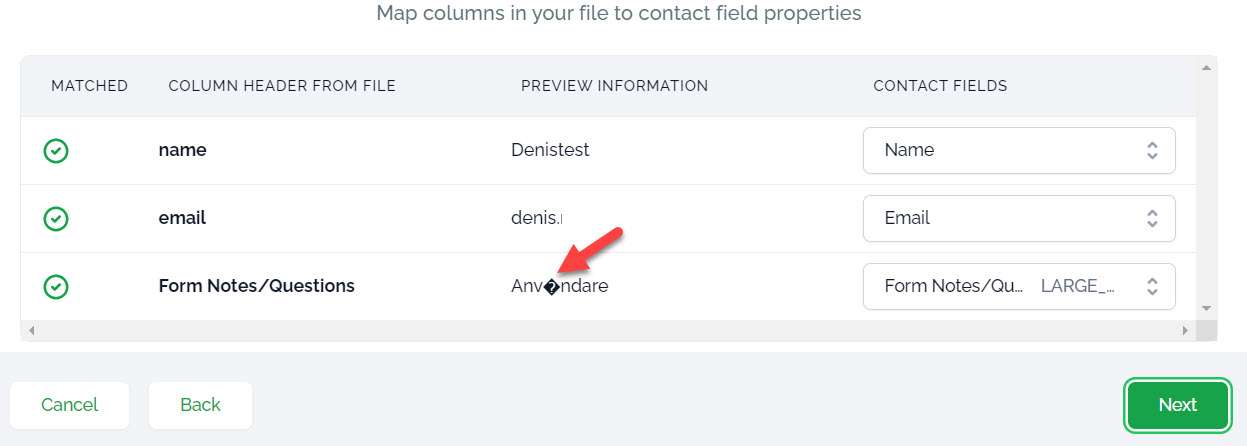Expand the Email contact field dropdown
Viewport: 1247px width, 446px height.
point(1018,218)
